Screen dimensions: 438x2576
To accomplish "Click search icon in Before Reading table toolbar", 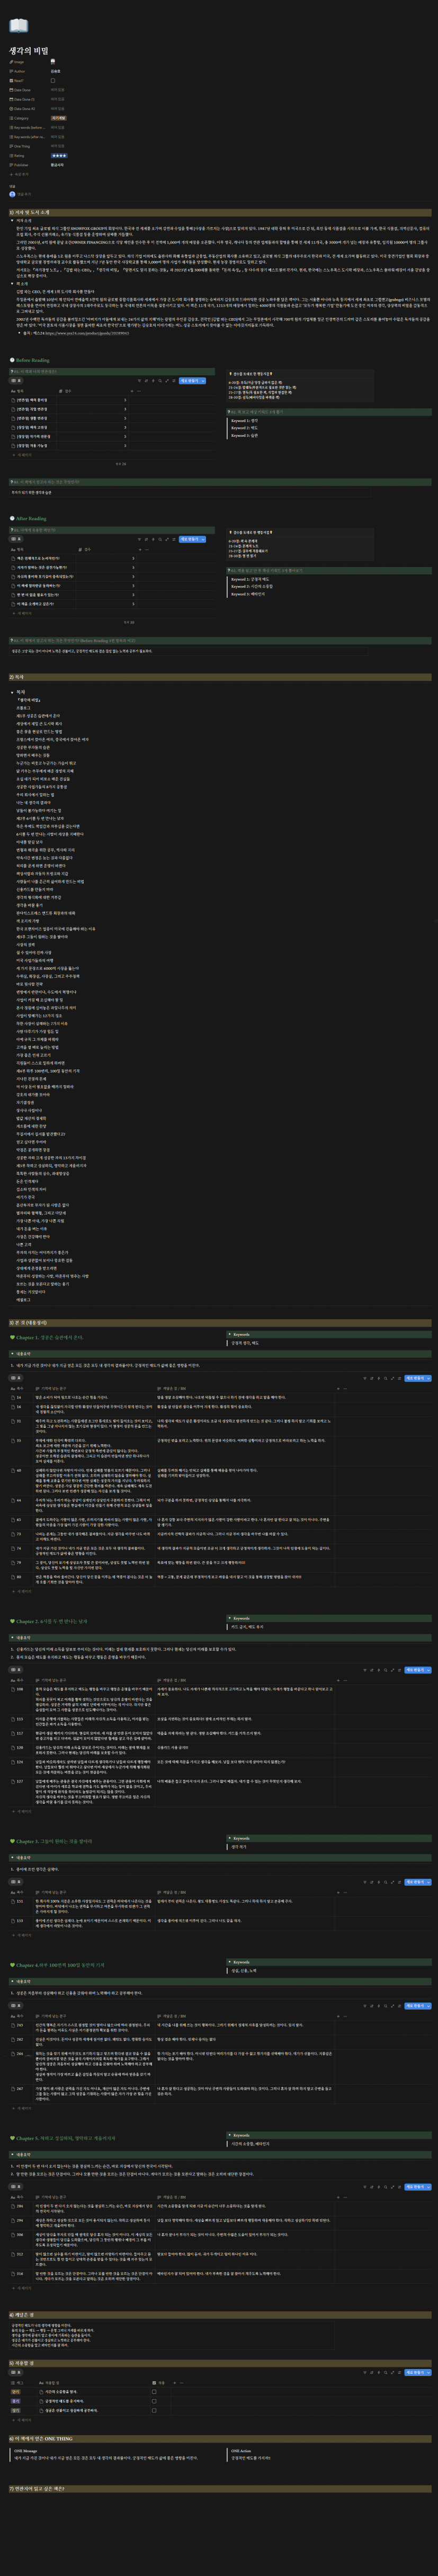I will 160,381.
